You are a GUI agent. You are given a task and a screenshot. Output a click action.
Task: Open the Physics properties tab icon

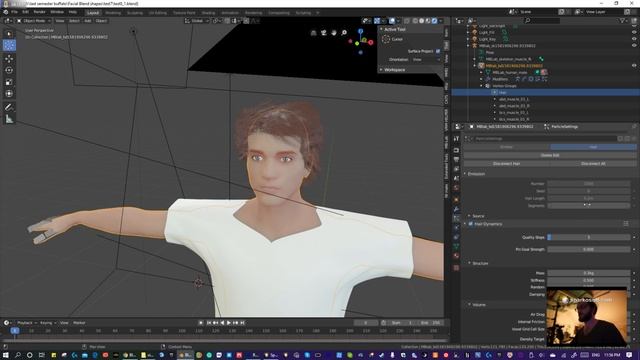456,228
